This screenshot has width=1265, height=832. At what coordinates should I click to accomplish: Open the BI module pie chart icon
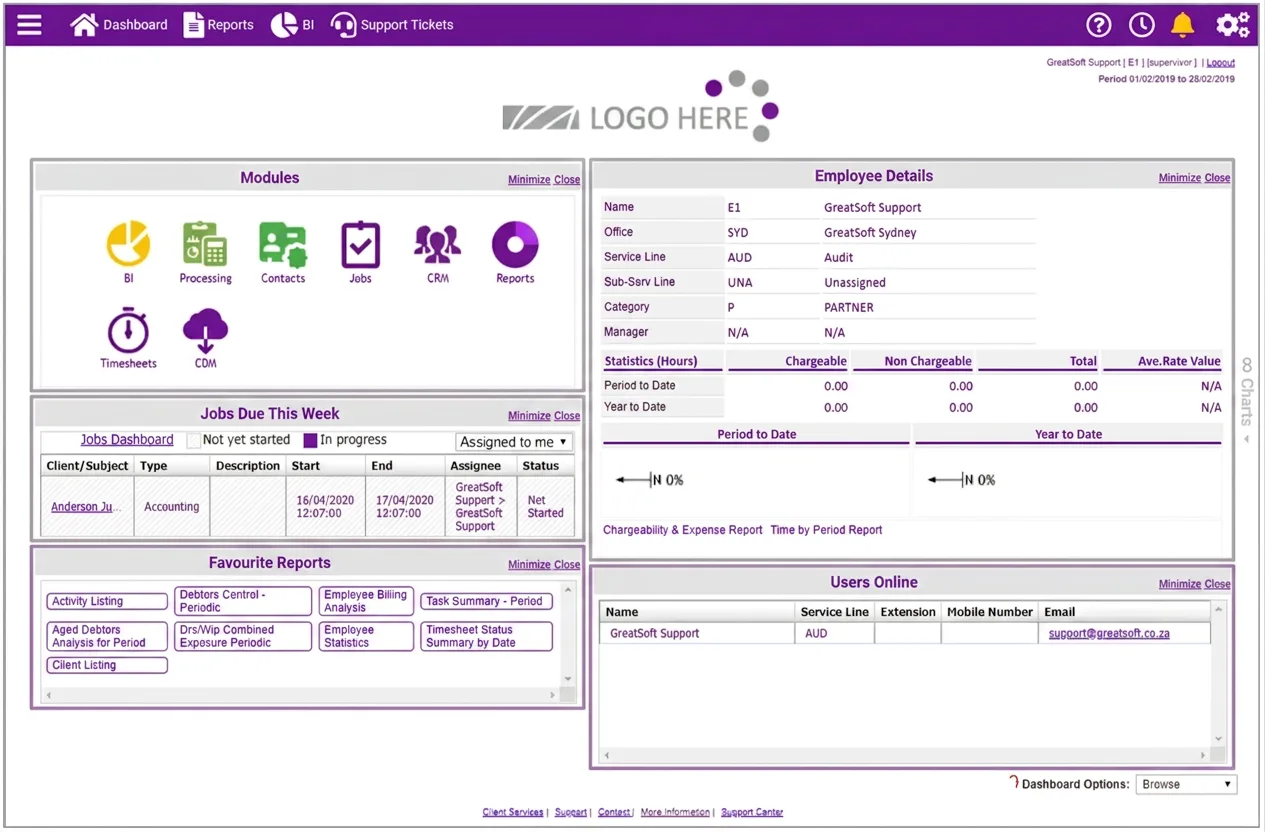coord(129,244)
